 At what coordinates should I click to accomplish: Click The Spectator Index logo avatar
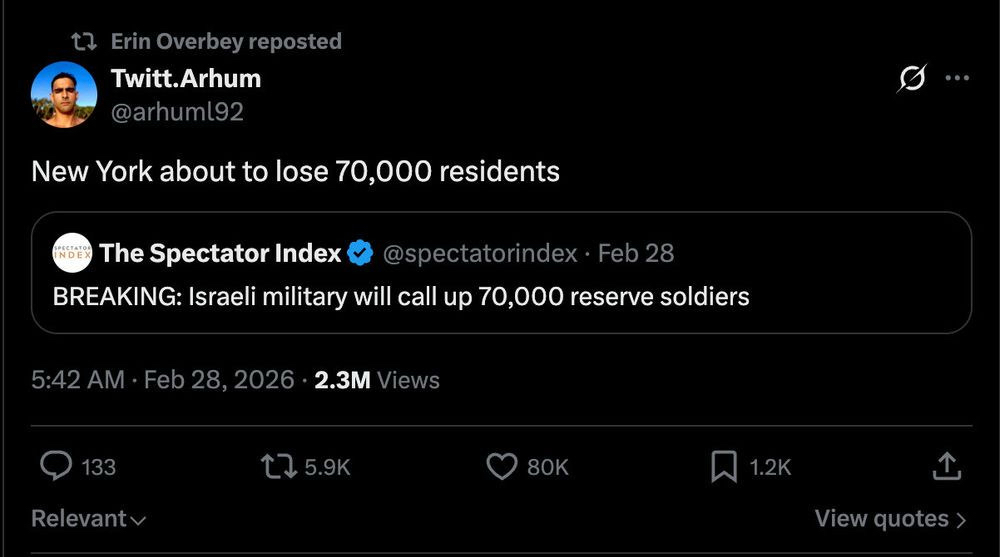point(71,254)
